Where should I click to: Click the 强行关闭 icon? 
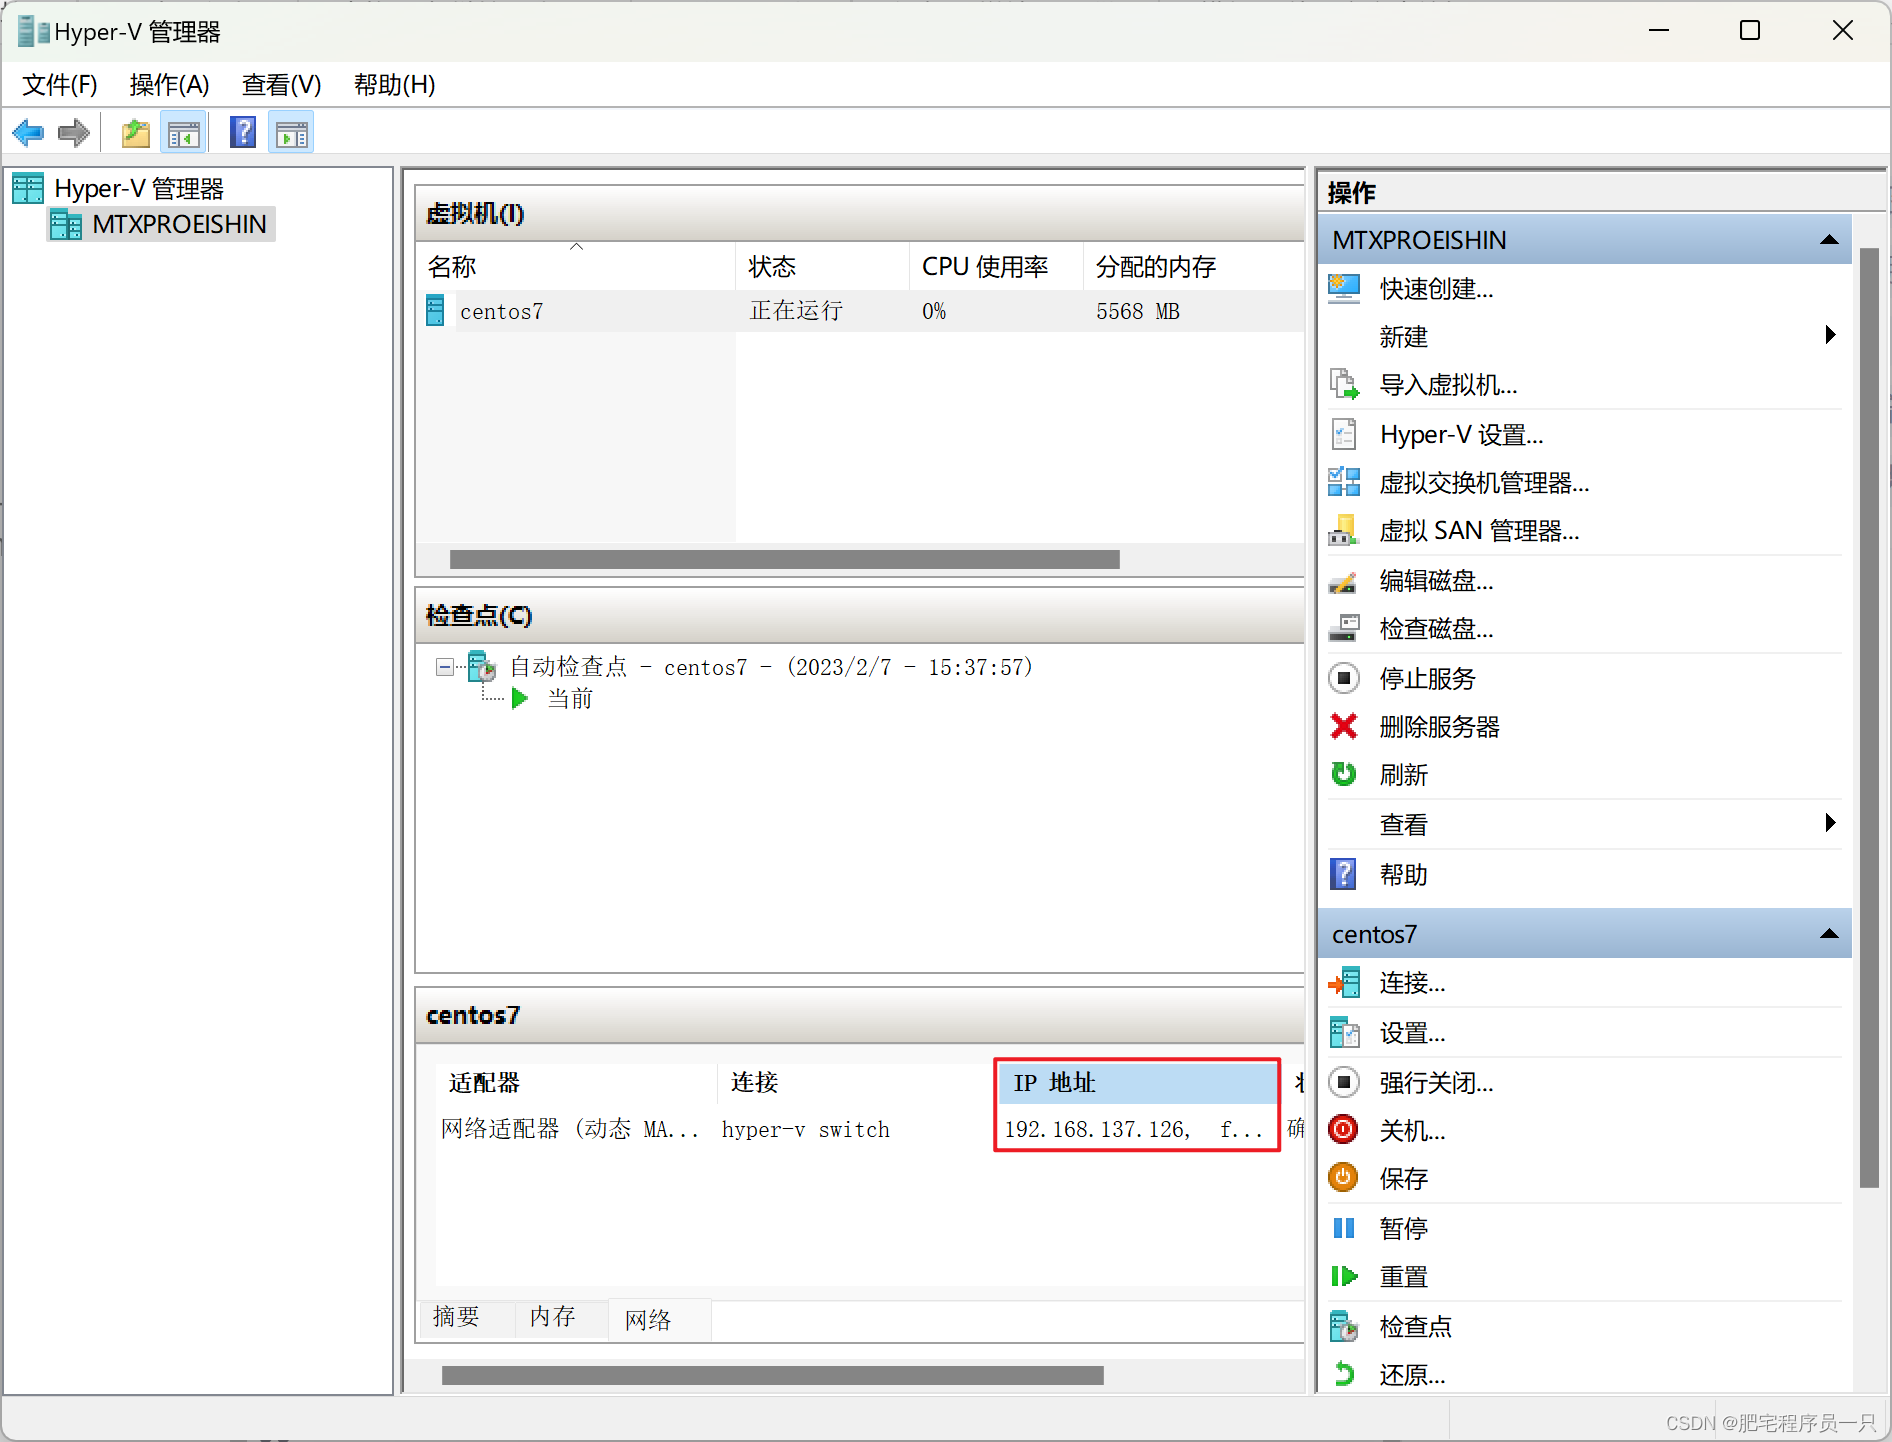click(x=1344, y=1082)
